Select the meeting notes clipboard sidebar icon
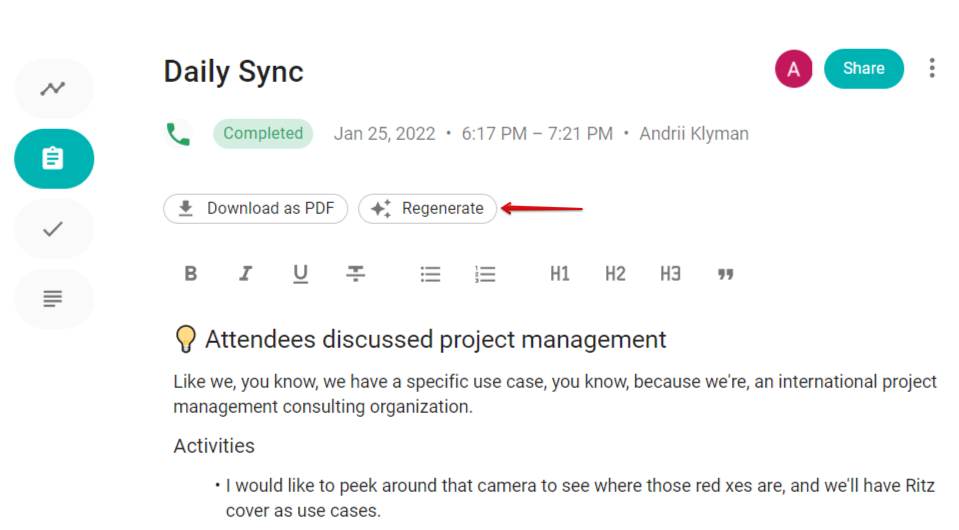Image resolution: width=959 pixels, height=530 pixels. coord(53,159)
